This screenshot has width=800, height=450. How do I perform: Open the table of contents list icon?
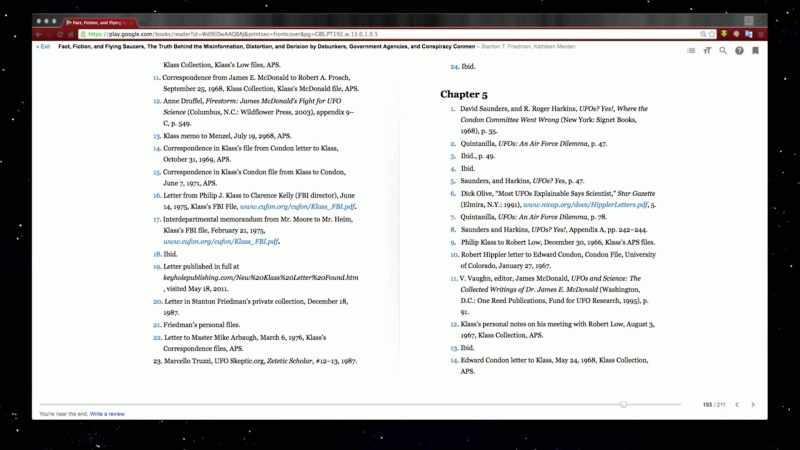click(691, 51)
